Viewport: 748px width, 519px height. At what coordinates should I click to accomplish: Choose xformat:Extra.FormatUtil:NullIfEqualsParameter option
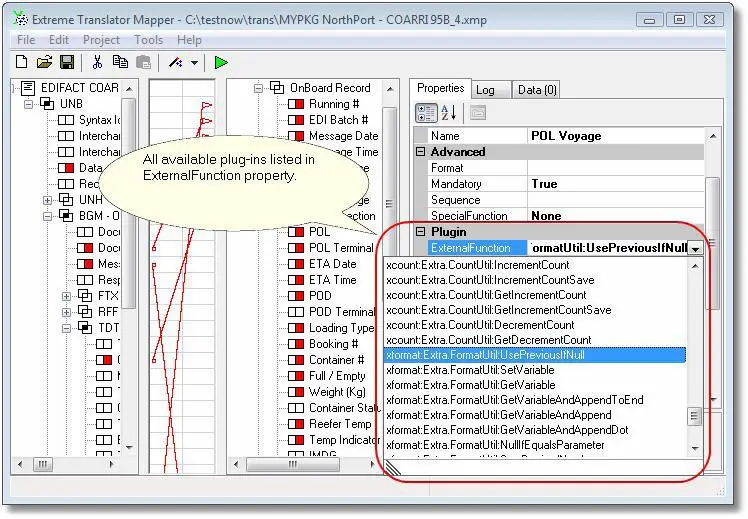click(x=534, y=445)
